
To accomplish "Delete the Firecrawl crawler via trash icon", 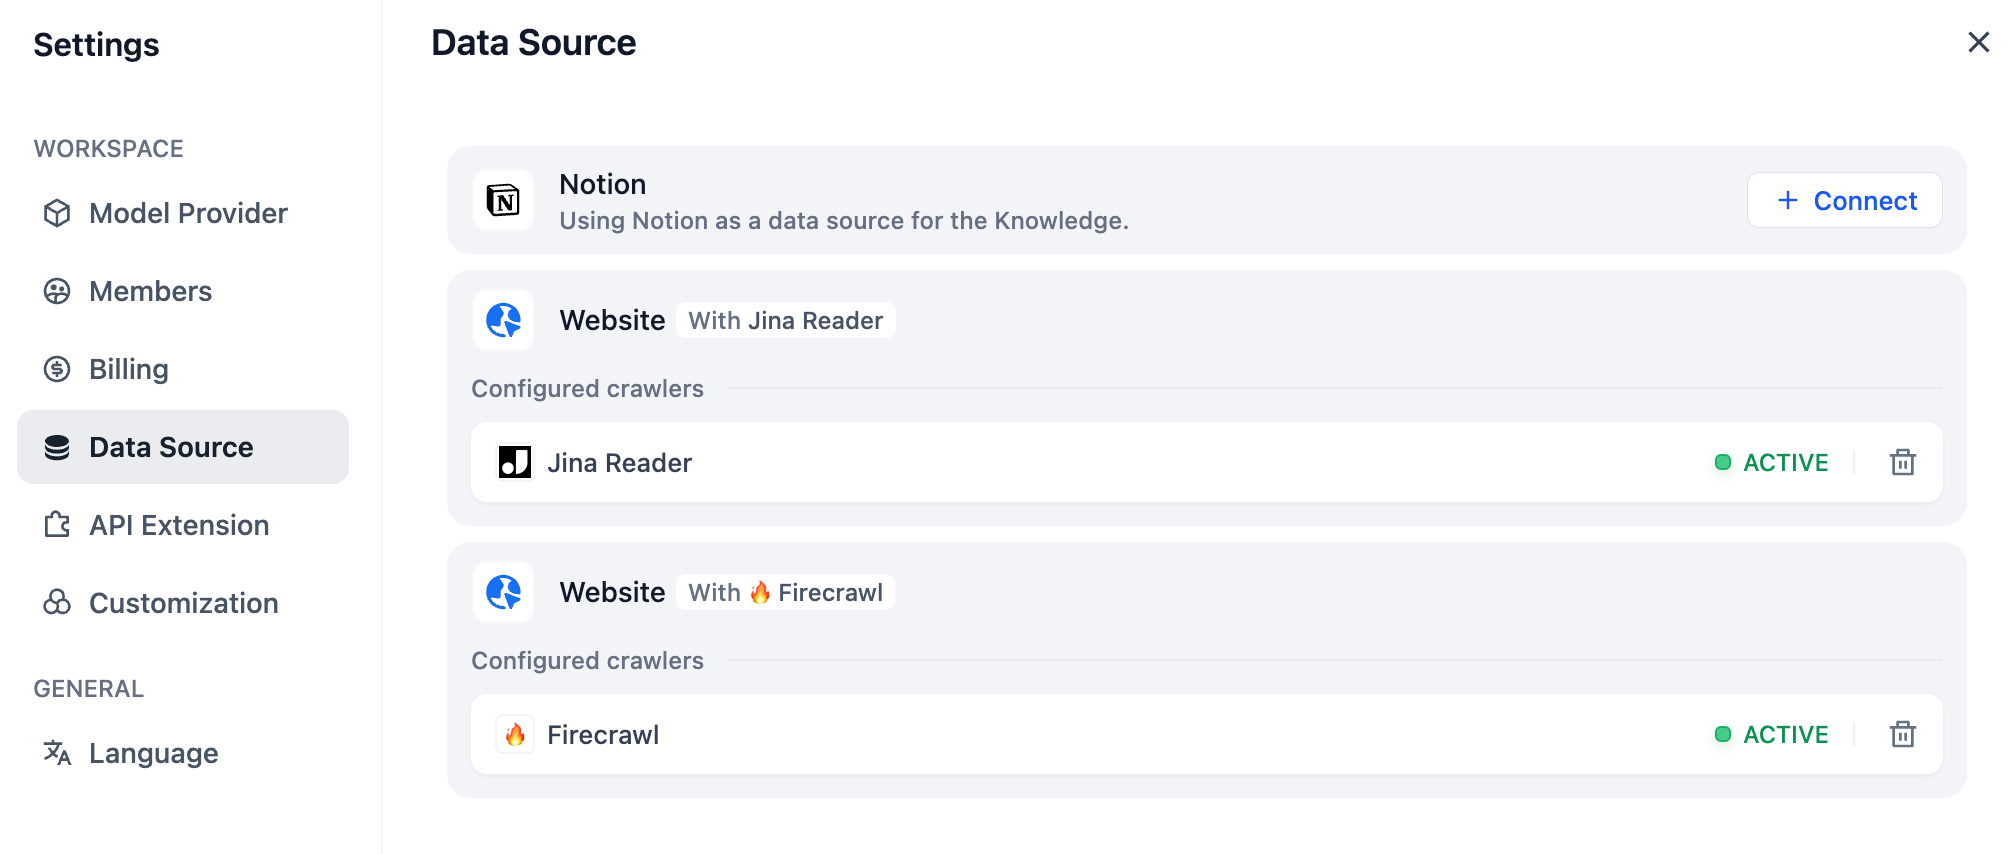I will click(x=1902, y=734).
